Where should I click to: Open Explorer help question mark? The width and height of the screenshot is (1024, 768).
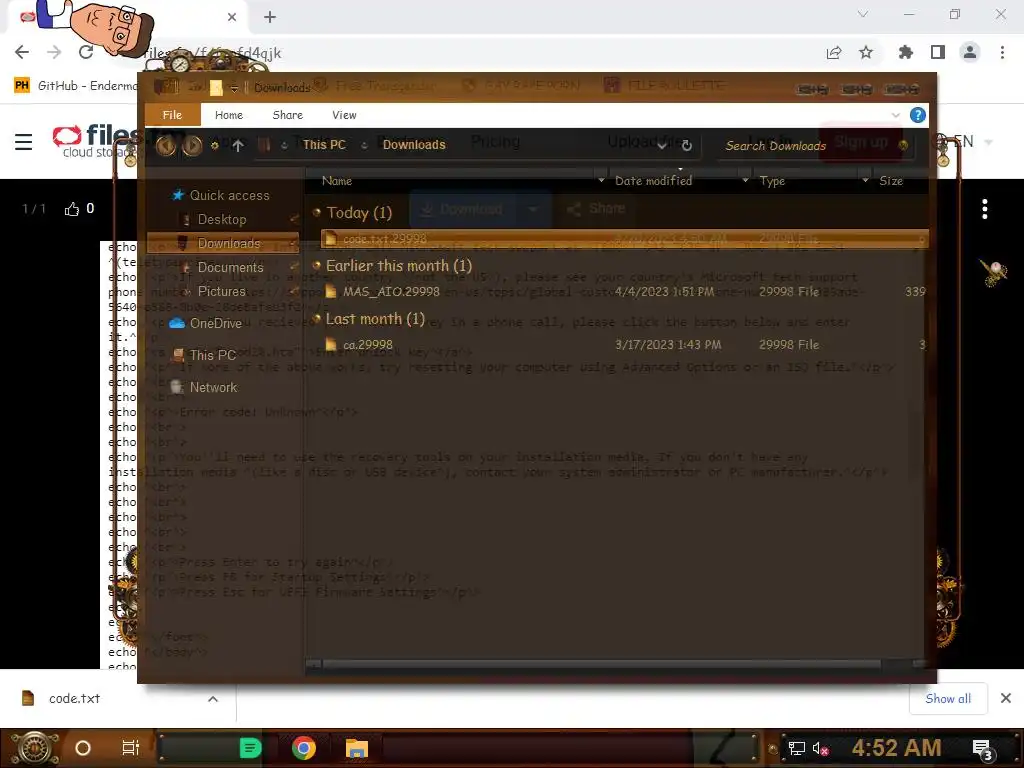[918, 115]
